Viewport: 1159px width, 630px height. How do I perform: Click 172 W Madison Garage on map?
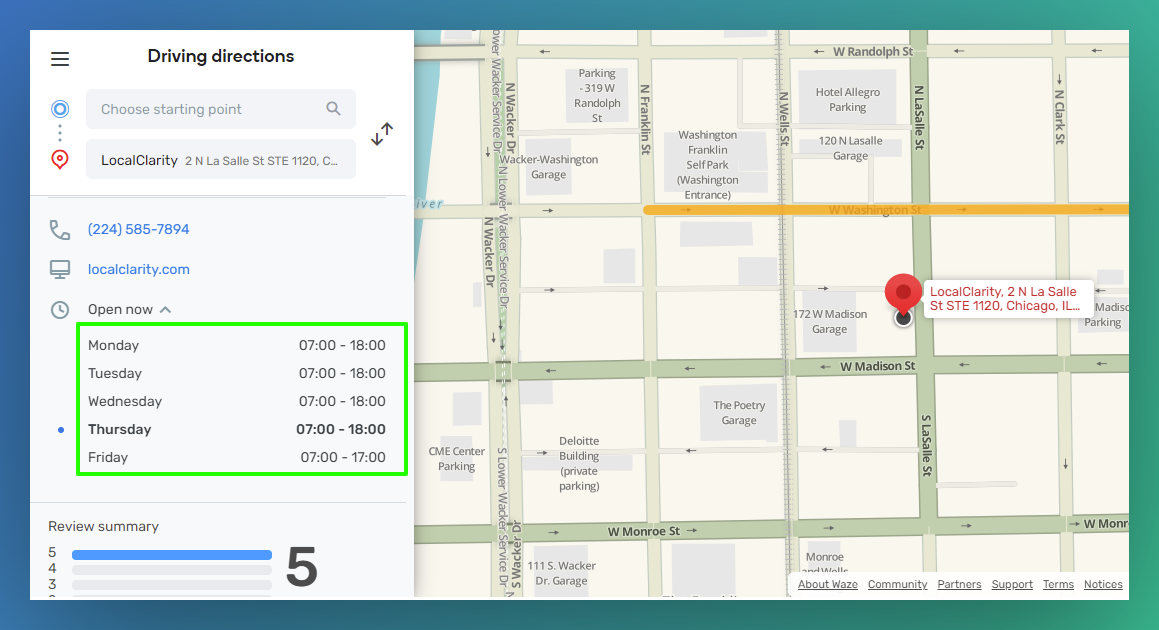(x=830, y=322)
